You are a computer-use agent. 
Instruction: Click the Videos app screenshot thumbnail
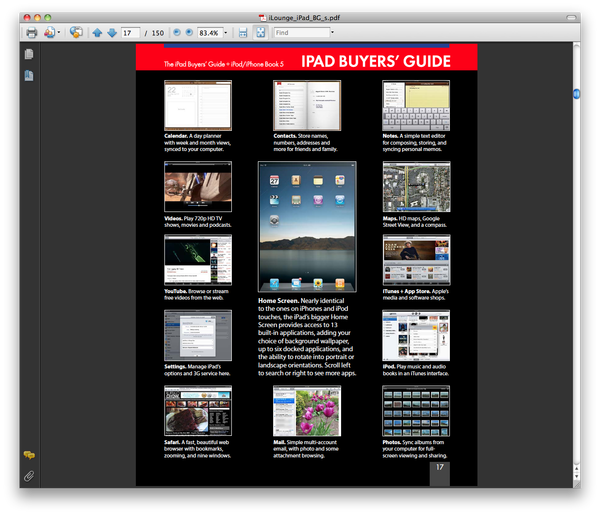point(198,186)
